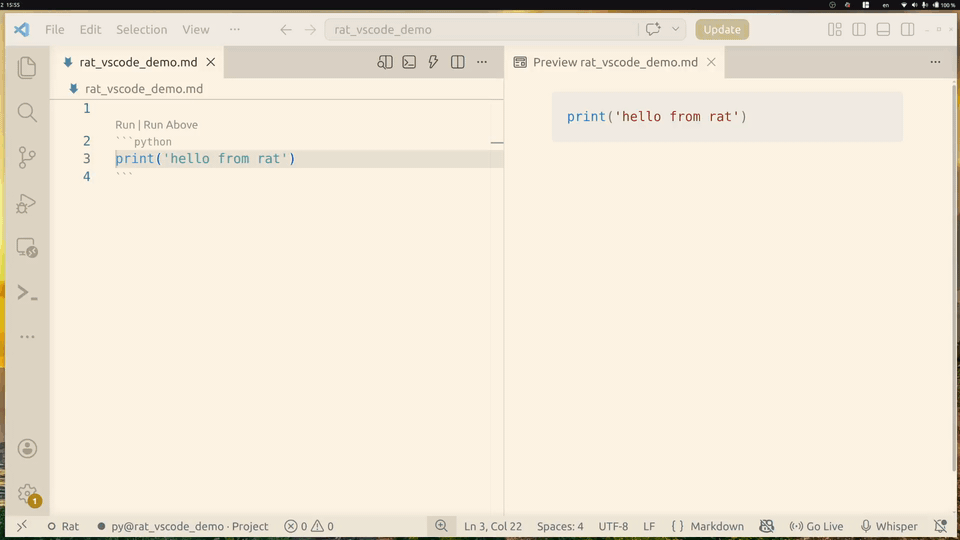Open the preview-to-the-side editor icon

[385, 62]
